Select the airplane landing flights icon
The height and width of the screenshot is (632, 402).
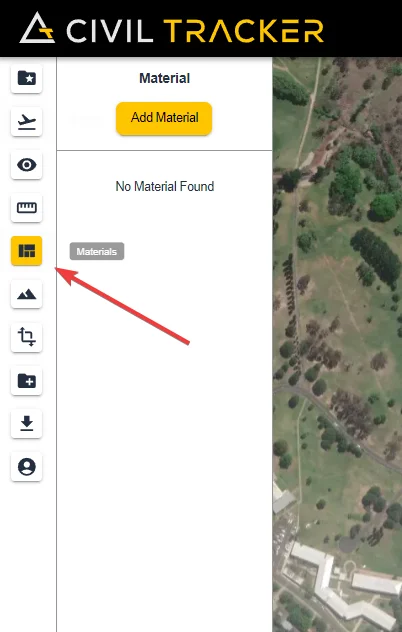click(x=27, y=121)
